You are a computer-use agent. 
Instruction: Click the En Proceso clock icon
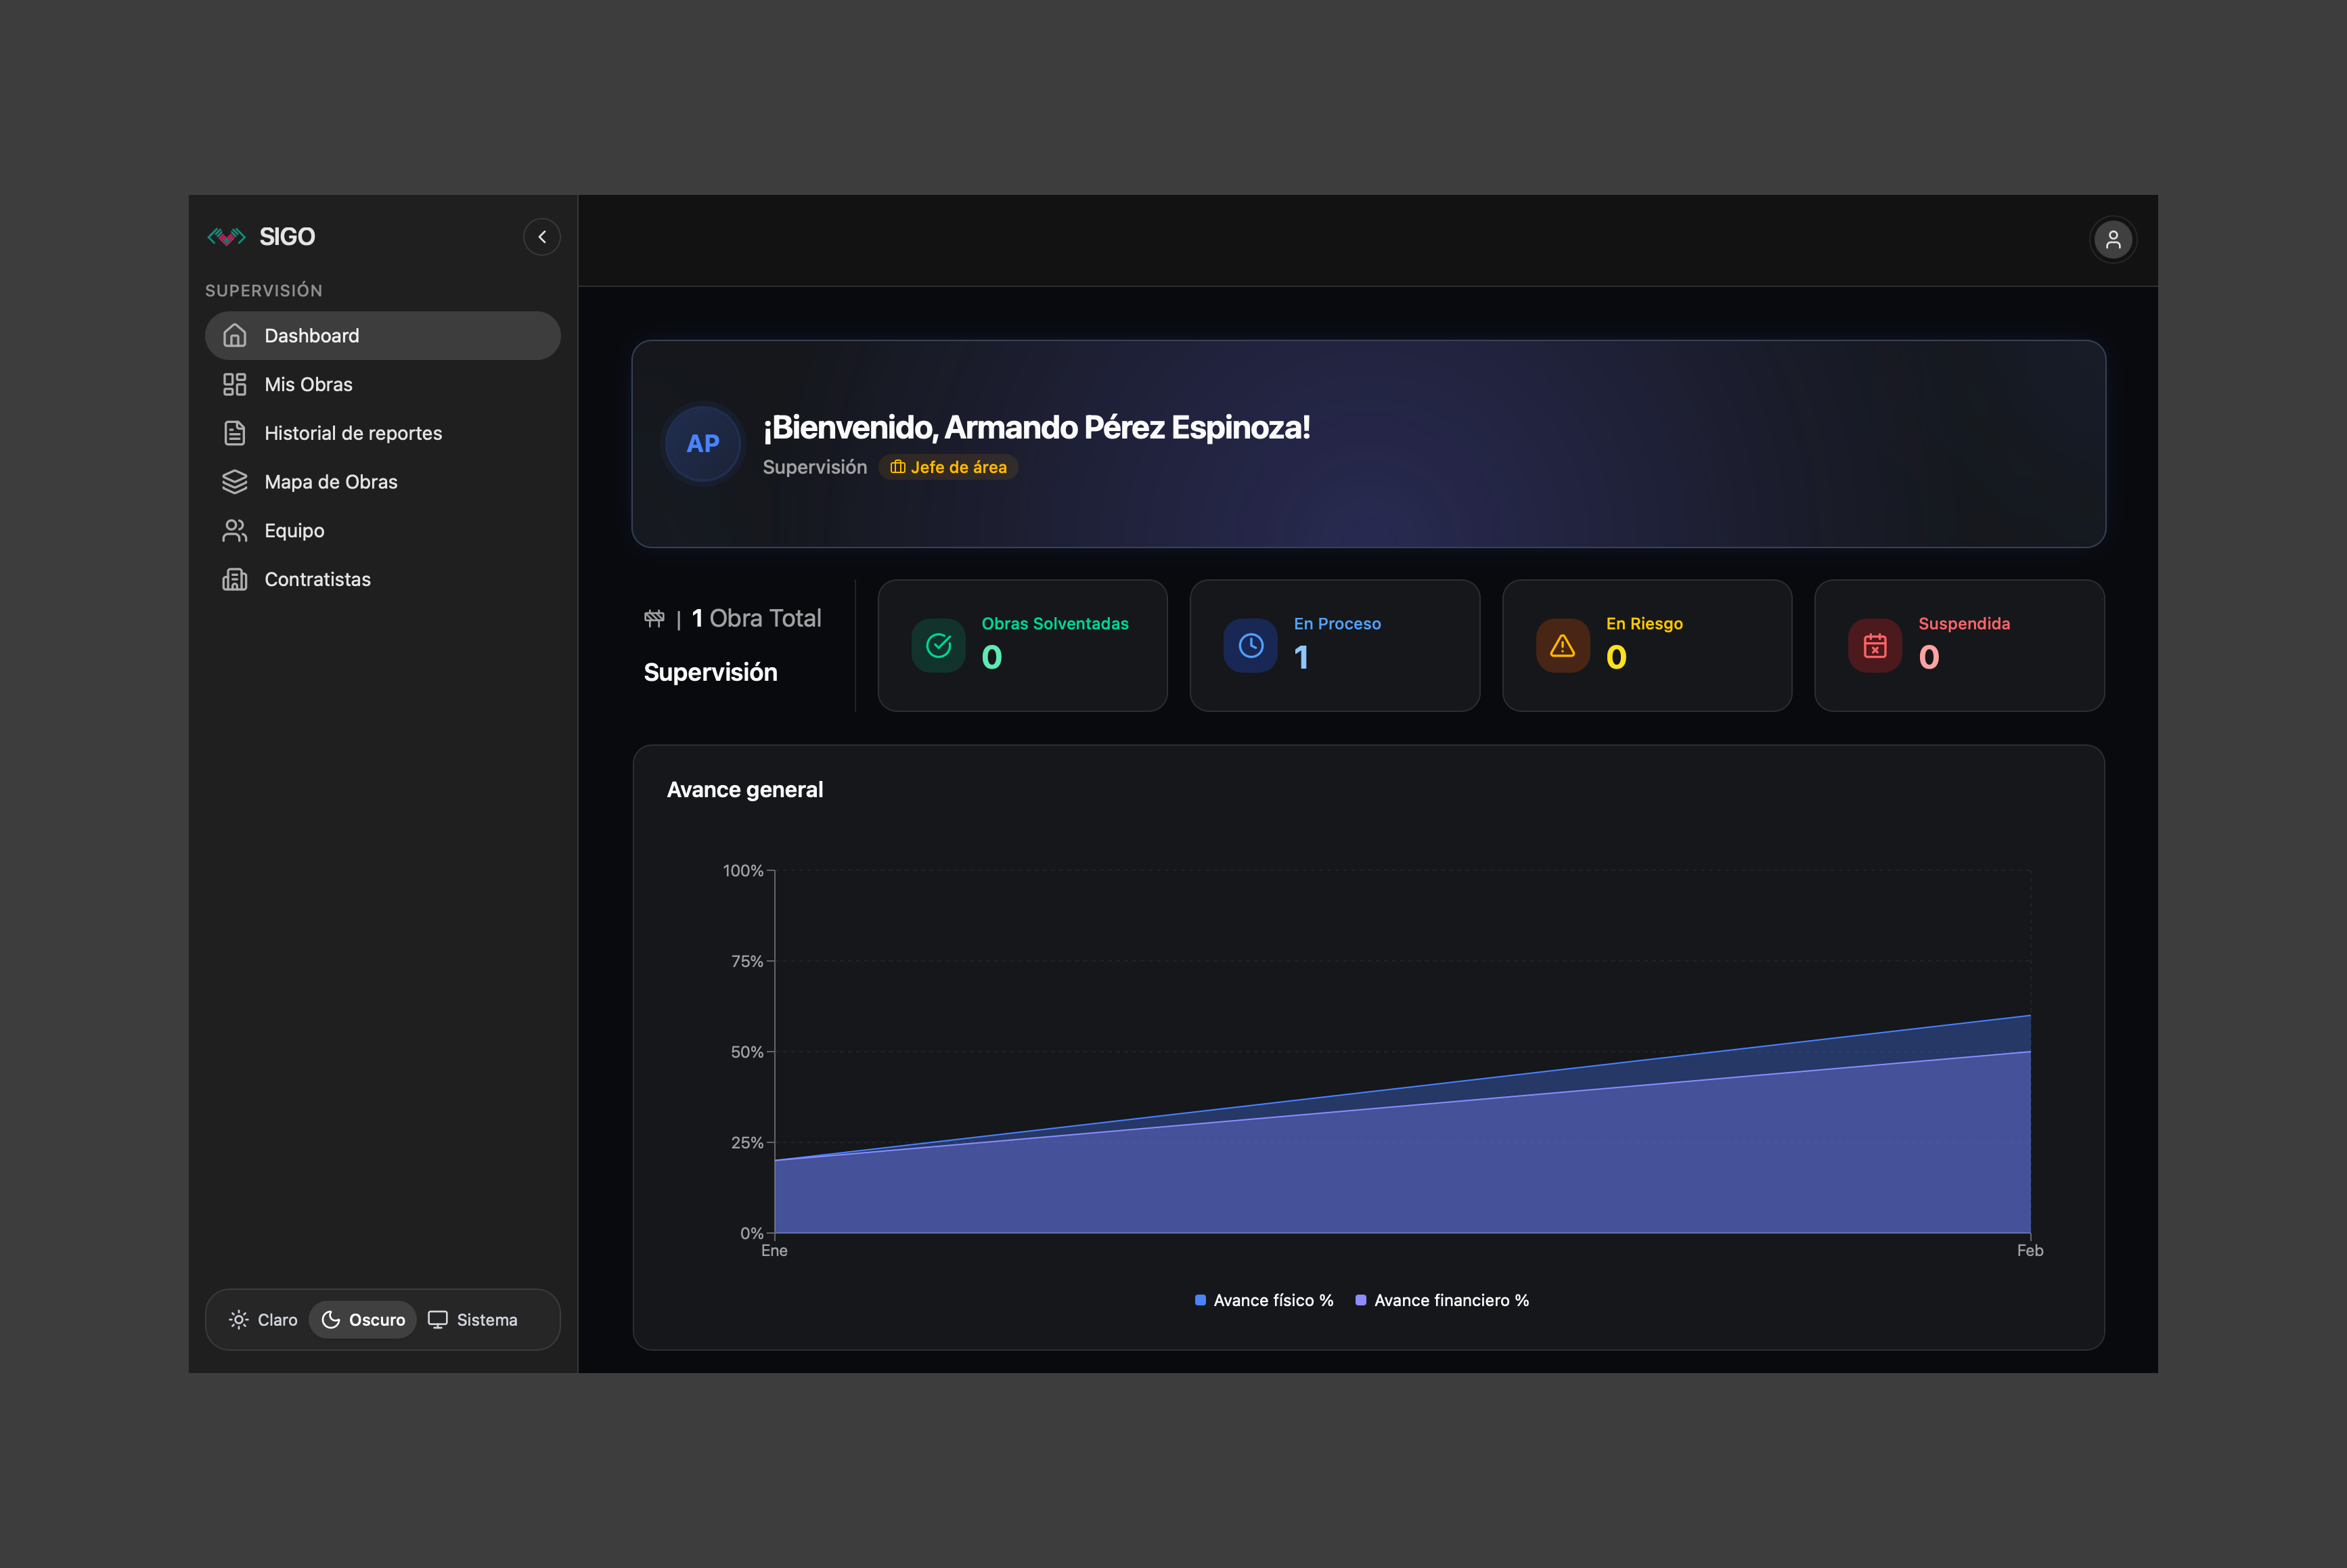tap(1250, 646)
